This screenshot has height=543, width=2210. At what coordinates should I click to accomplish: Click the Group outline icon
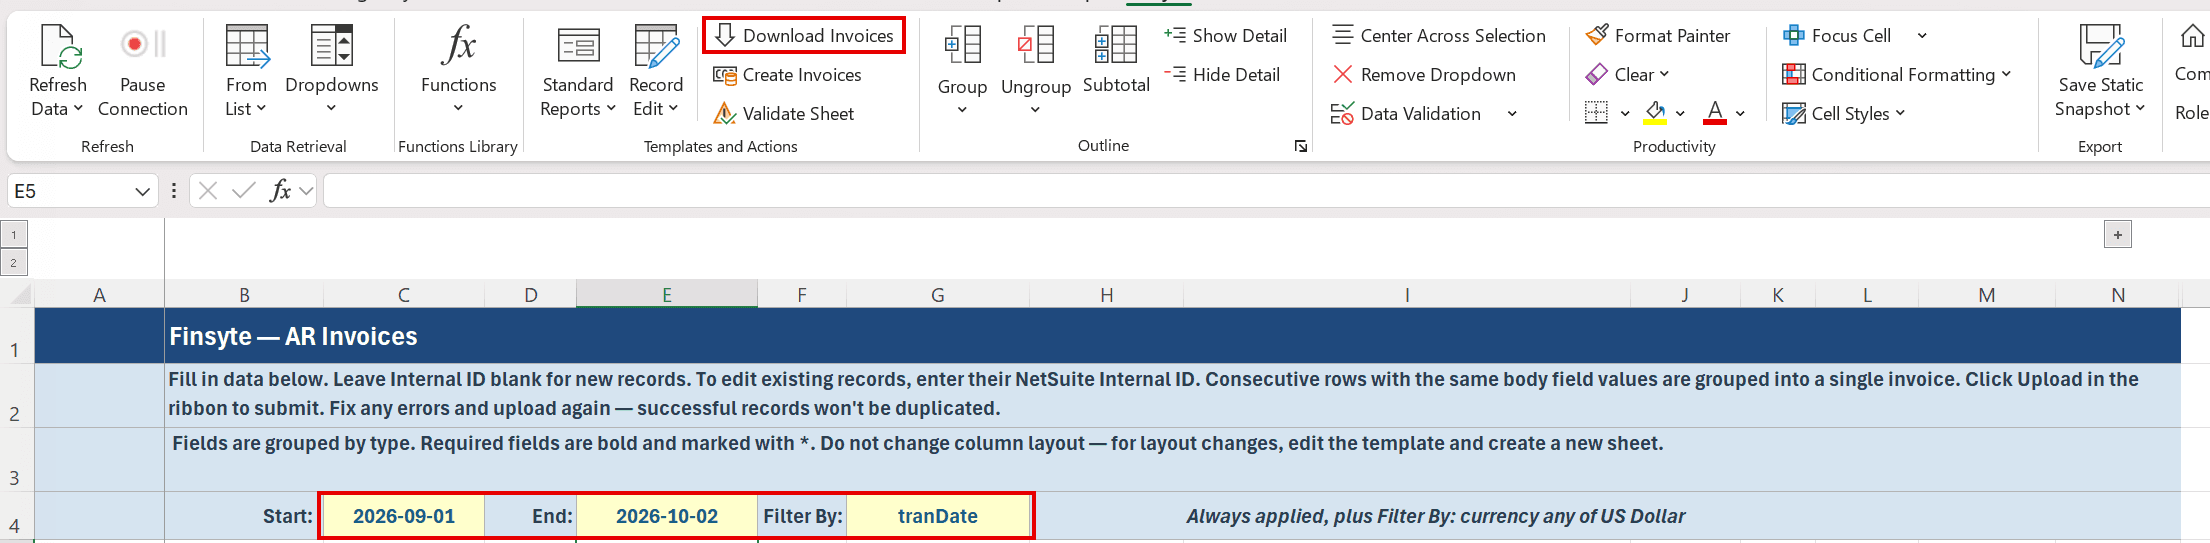coord(962,46)
